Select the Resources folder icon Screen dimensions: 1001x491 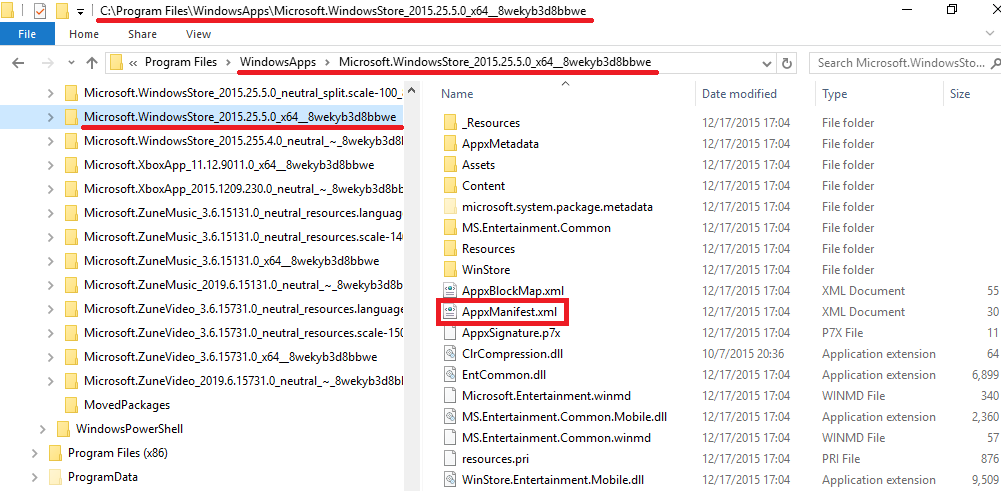pos(450,249)
